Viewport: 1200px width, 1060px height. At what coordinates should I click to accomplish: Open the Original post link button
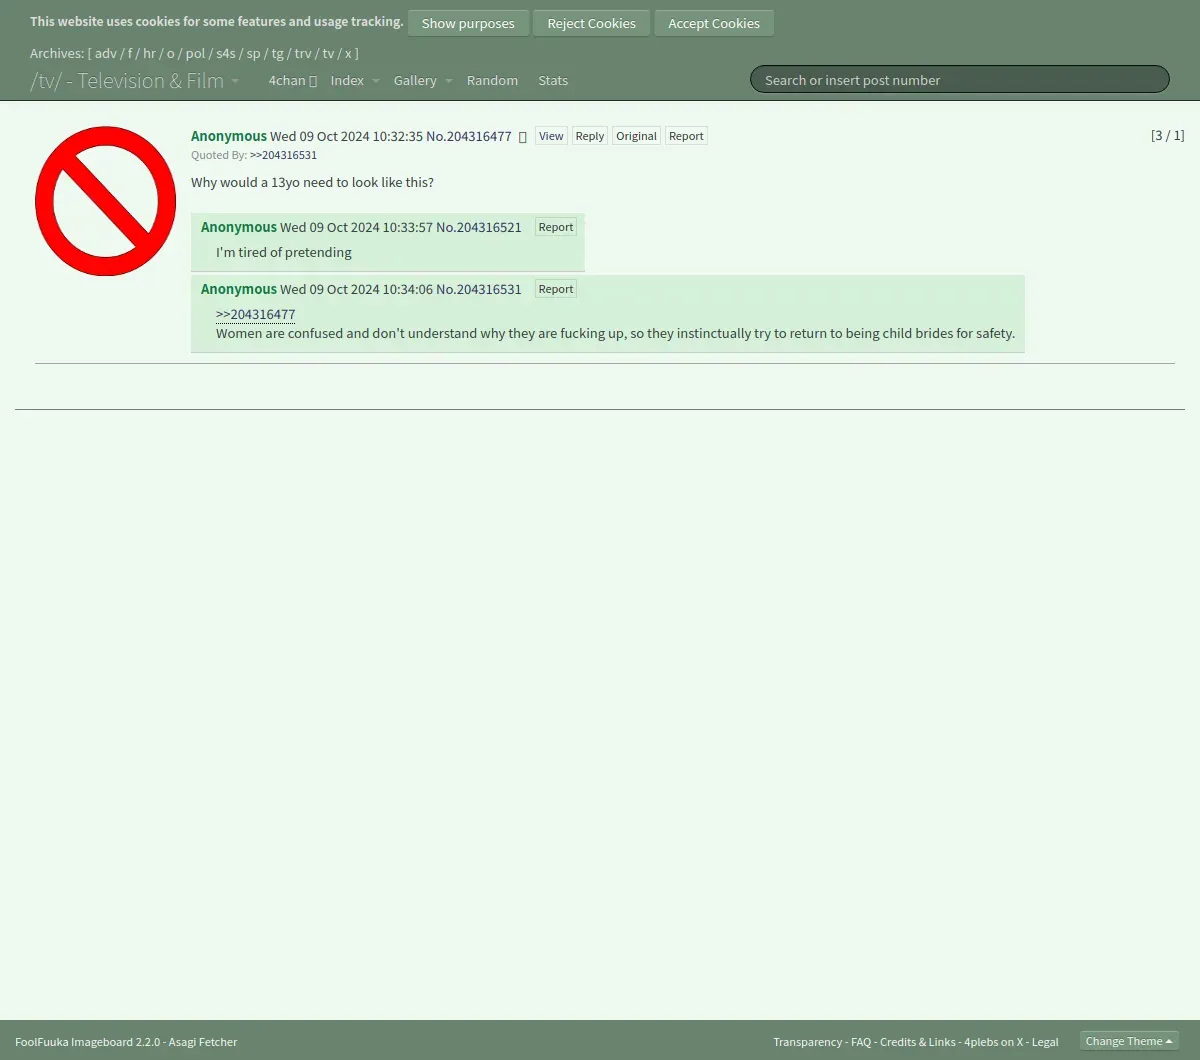636,136
